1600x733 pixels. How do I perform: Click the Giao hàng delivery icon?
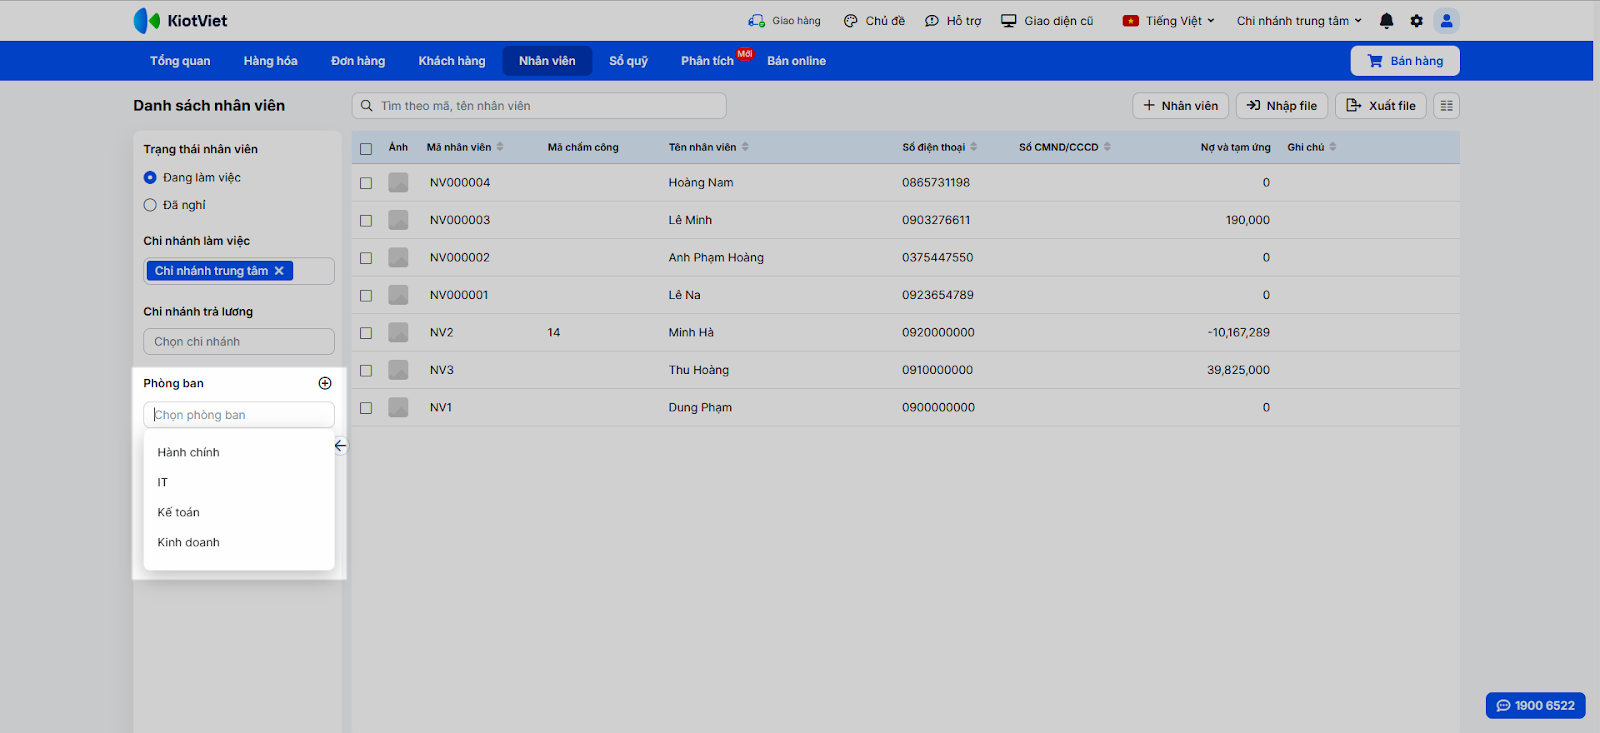tap(756, 21)
